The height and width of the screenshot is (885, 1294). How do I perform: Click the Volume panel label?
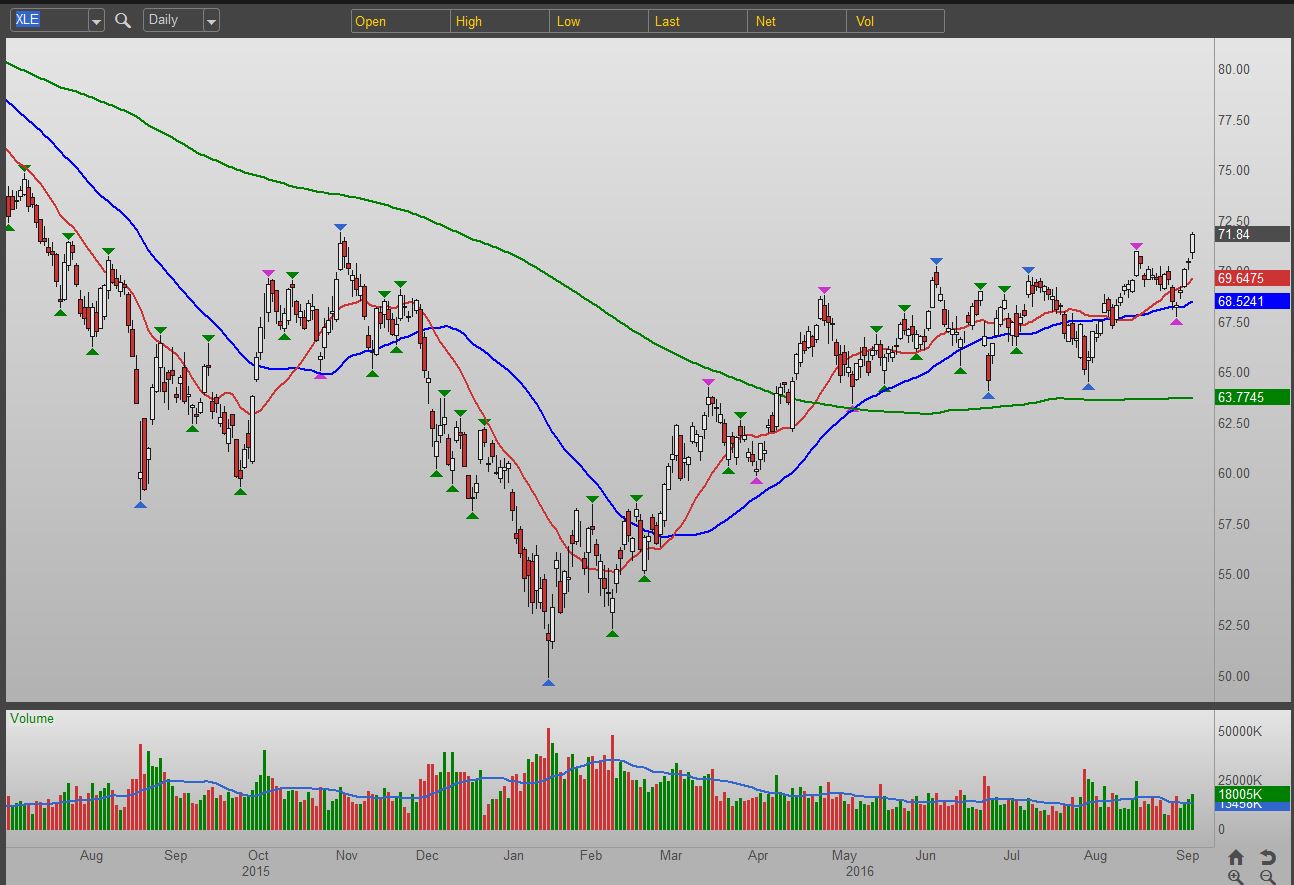(34, 718)
